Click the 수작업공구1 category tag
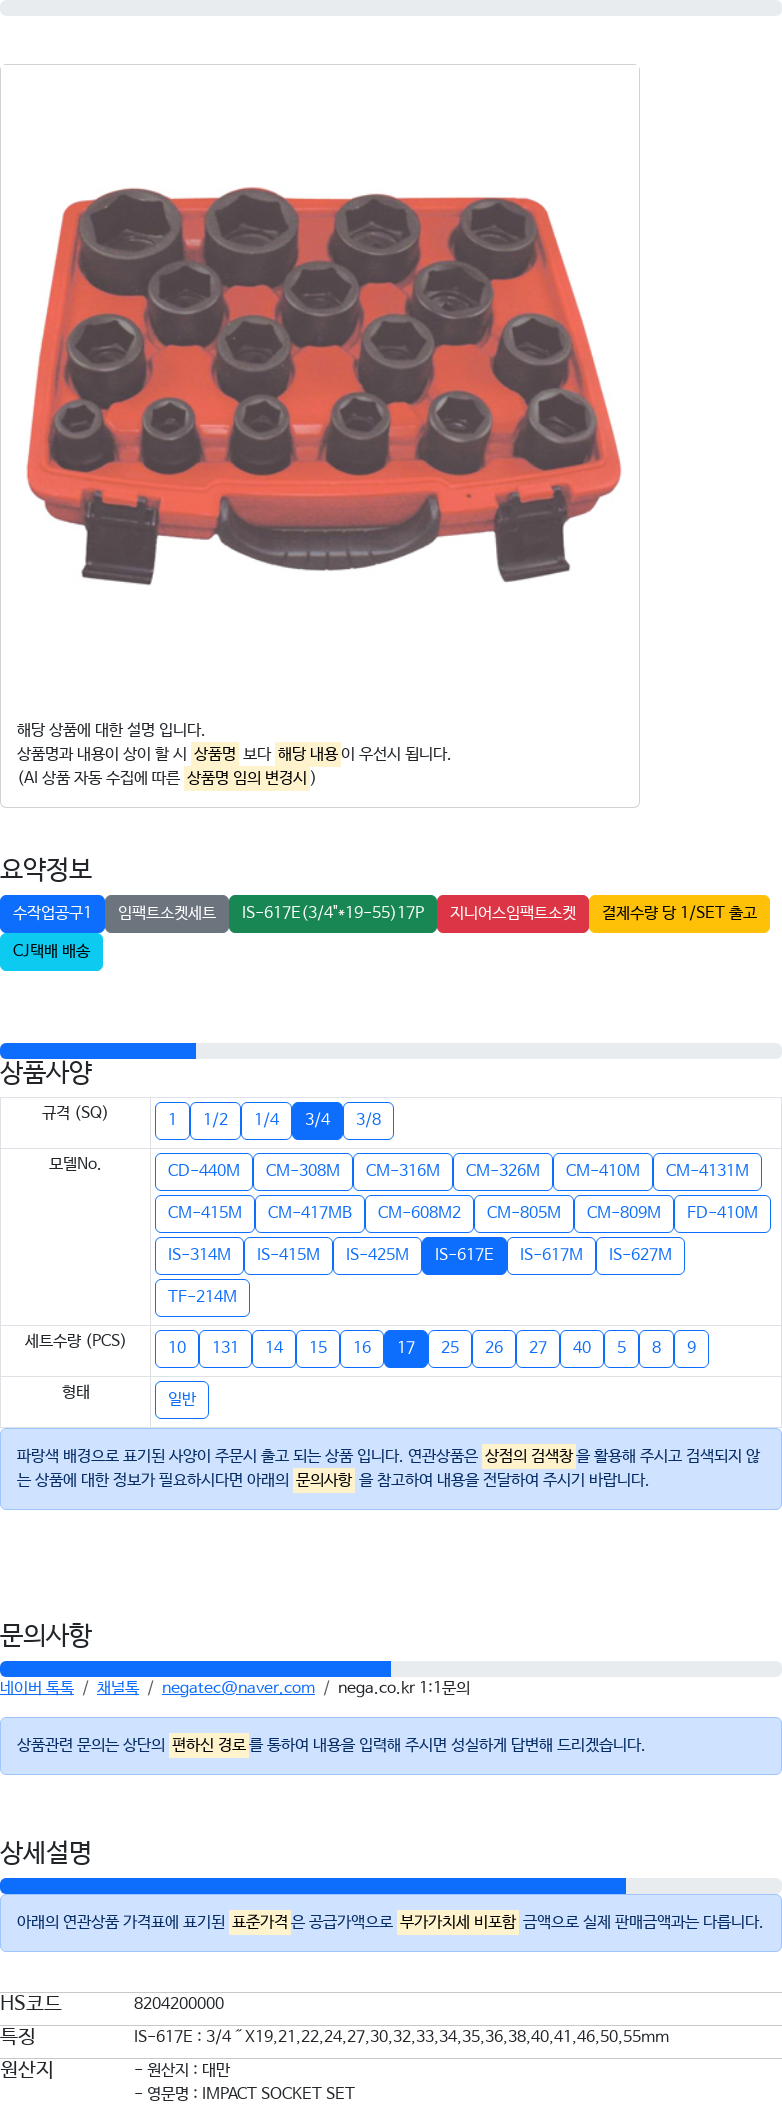This screenshot has height=2107, width=782. point(52,914)
